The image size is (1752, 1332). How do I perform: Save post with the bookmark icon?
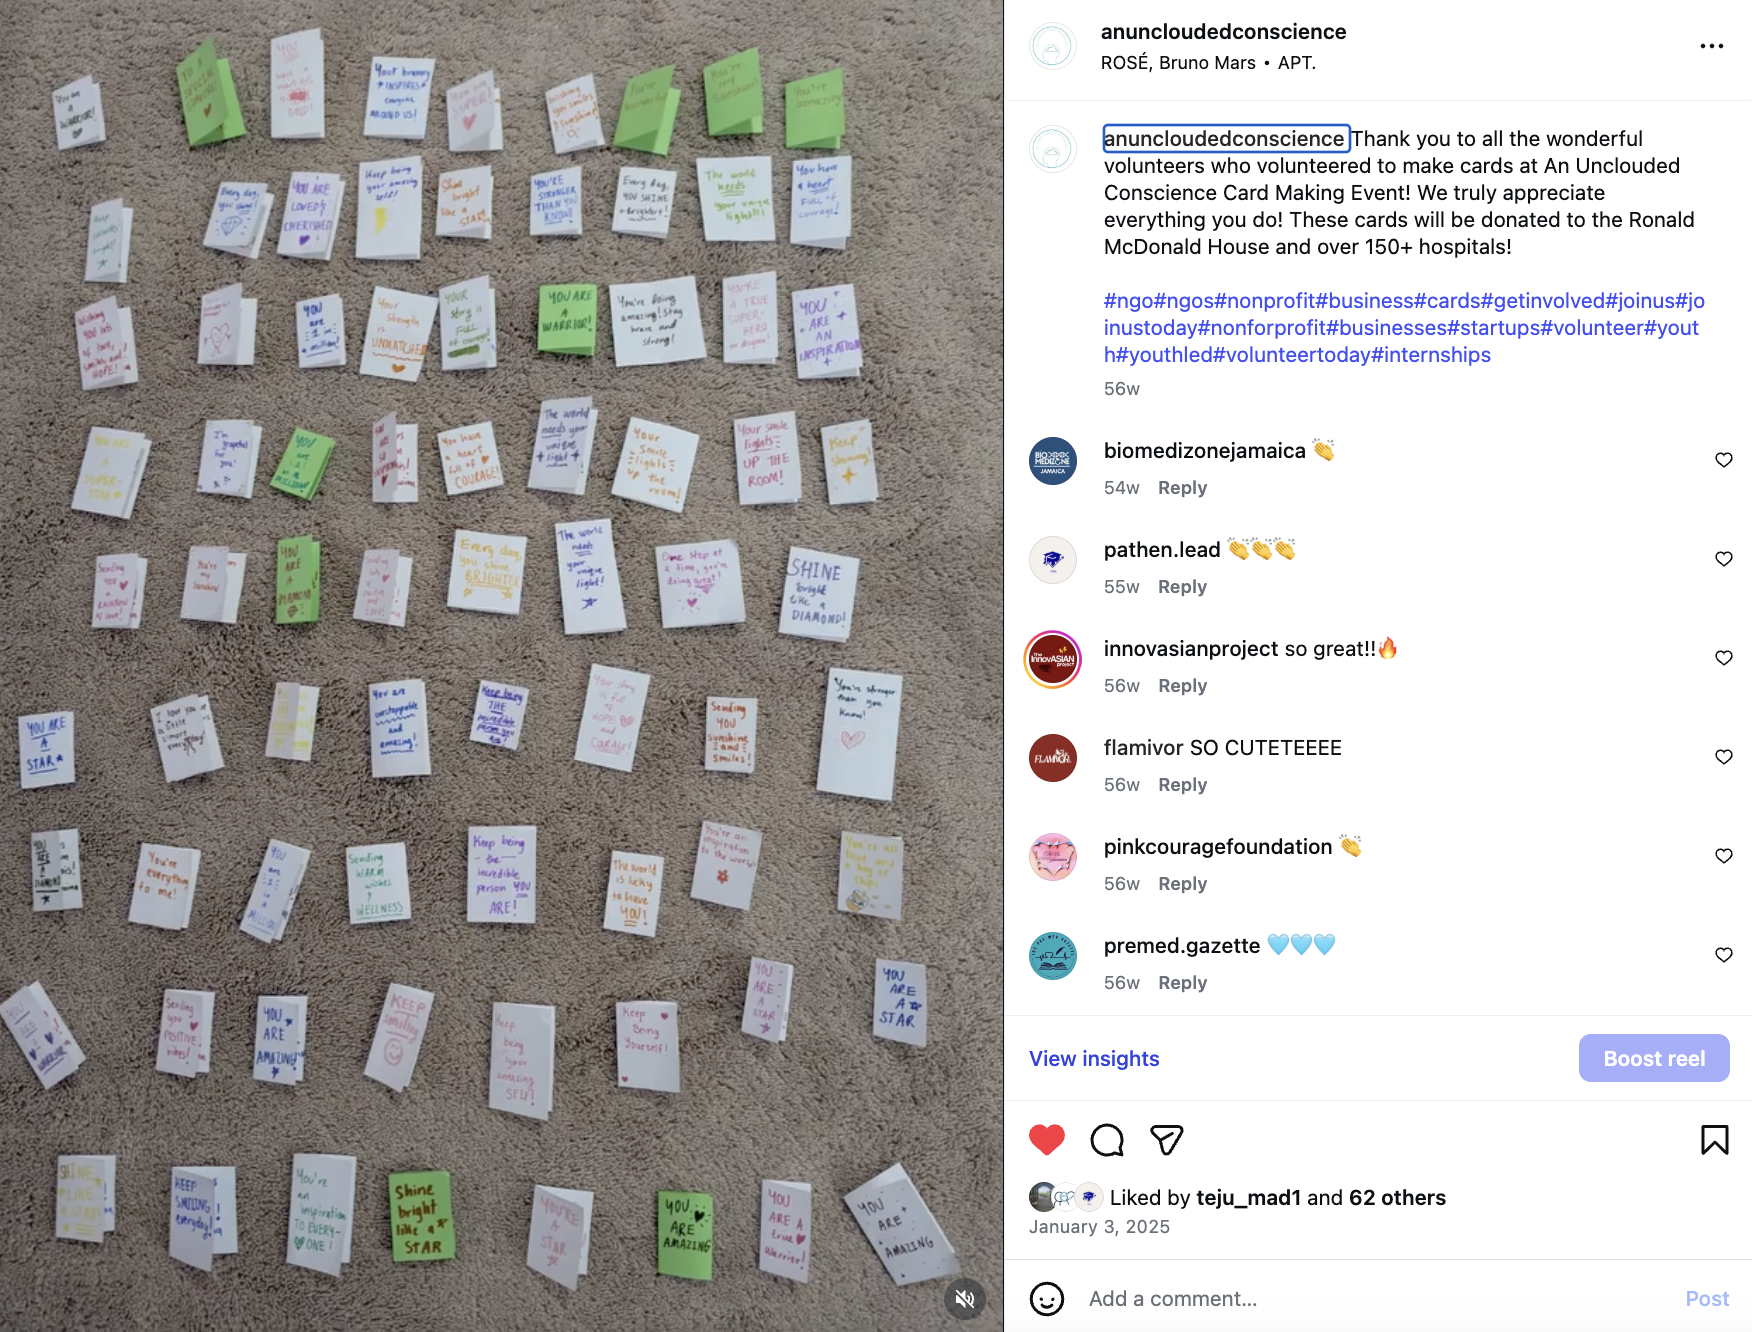tap(1714, 1140)
